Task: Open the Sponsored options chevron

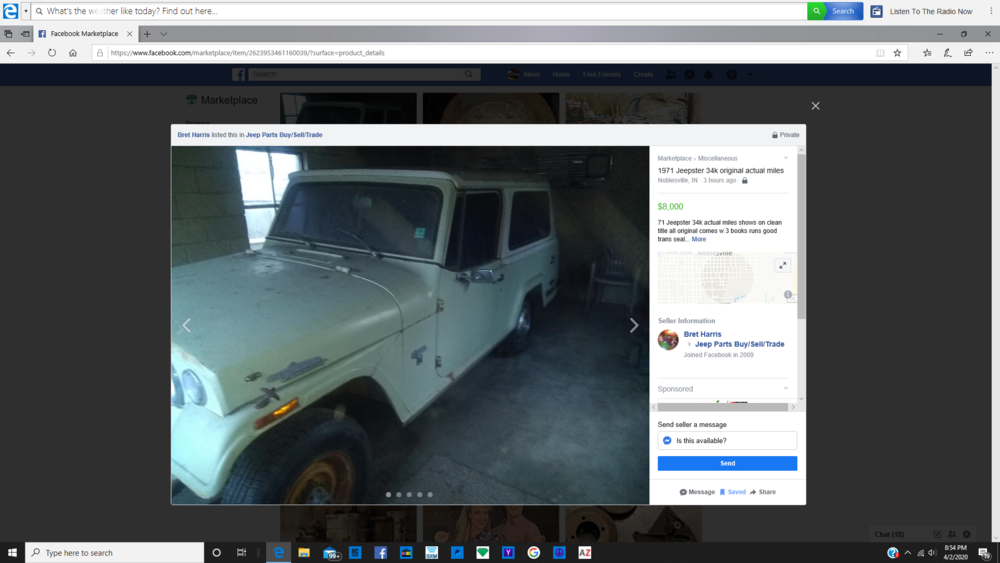Action: point(786,388)
